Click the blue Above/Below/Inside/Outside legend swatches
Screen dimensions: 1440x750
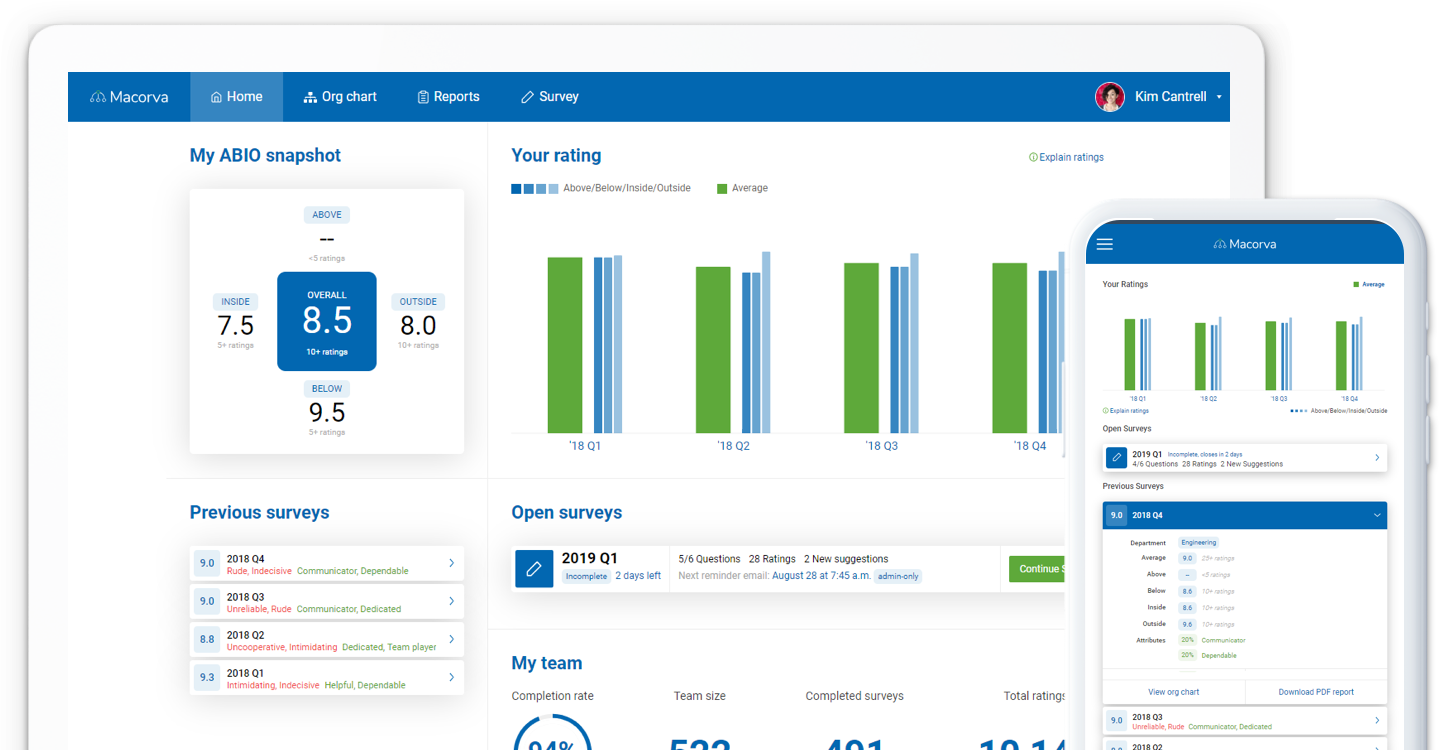[x=535, y=188]
